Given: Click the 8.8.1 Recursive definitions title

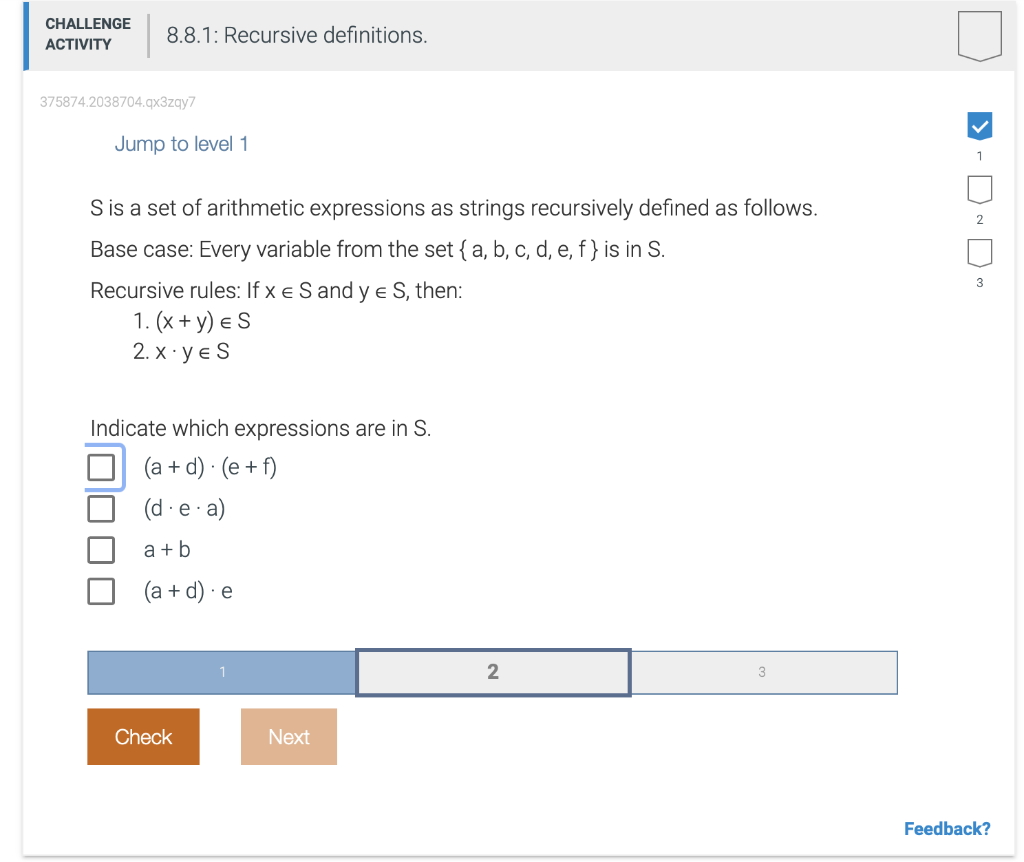Looking at the screenshot, I should pos(295,35).
